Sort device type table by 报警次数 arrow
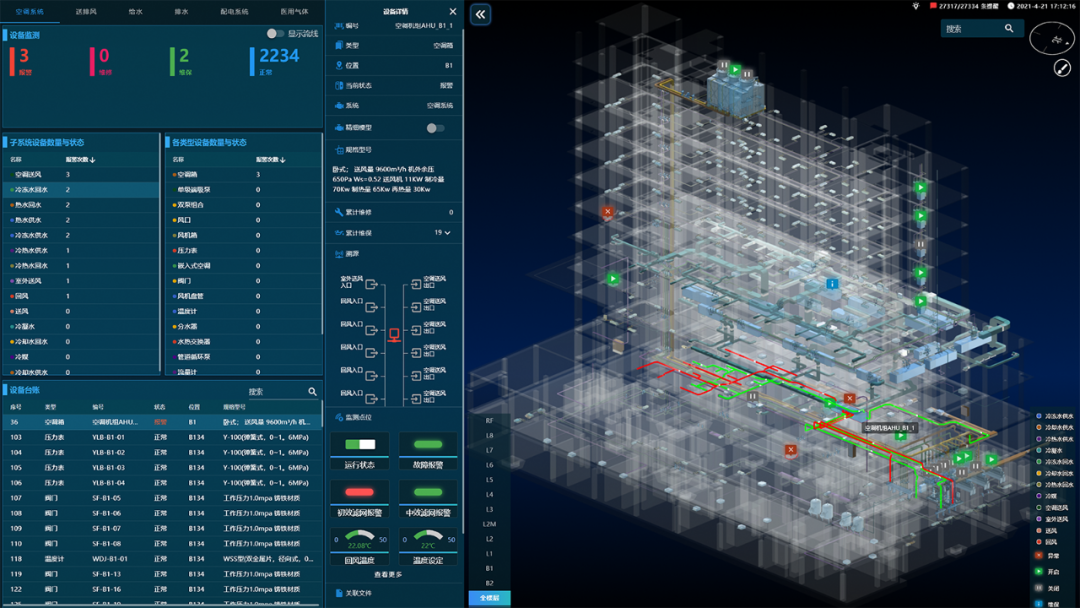 click(283, 160)
